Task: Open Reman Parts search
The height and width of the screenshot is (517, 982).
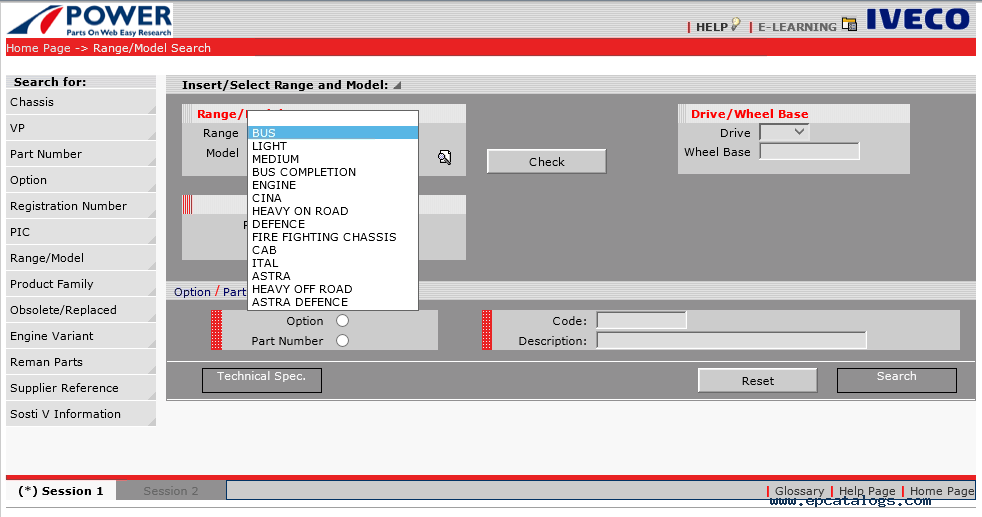Action: (x=81, y=362)
